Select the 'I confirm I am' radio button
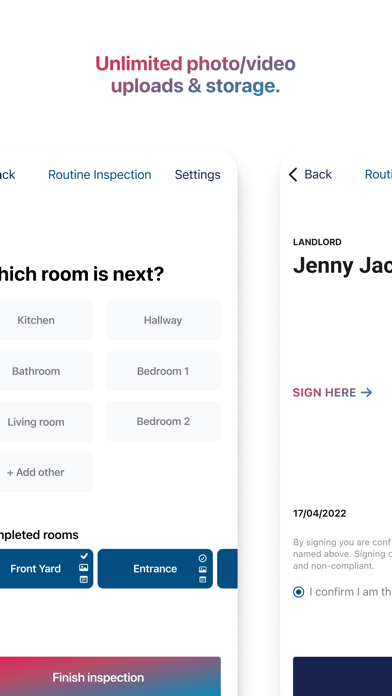 click(x=299, y=592)
